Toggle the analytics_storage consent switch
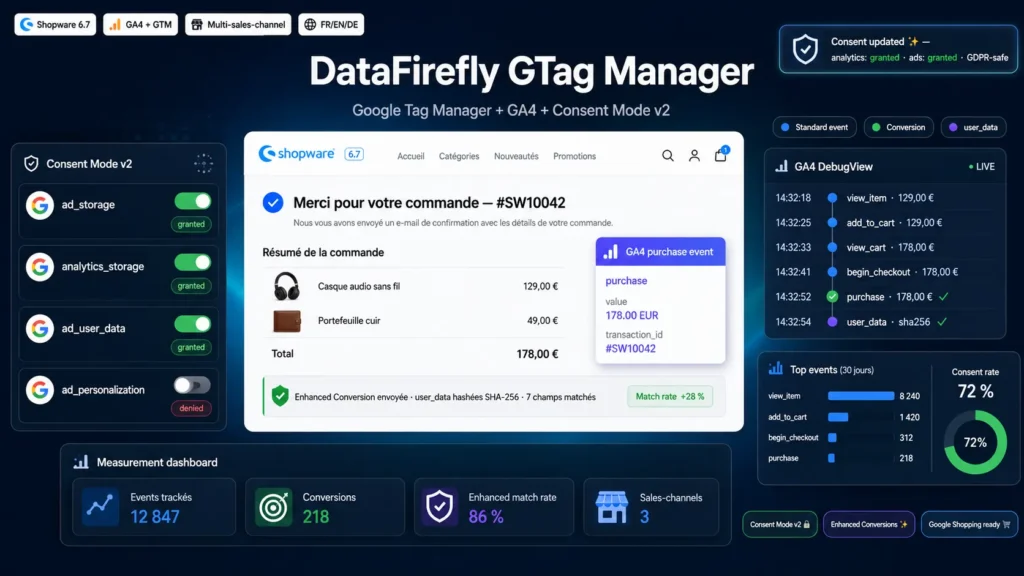This screenshot has height=576, width=1024. tap(193, 263)
